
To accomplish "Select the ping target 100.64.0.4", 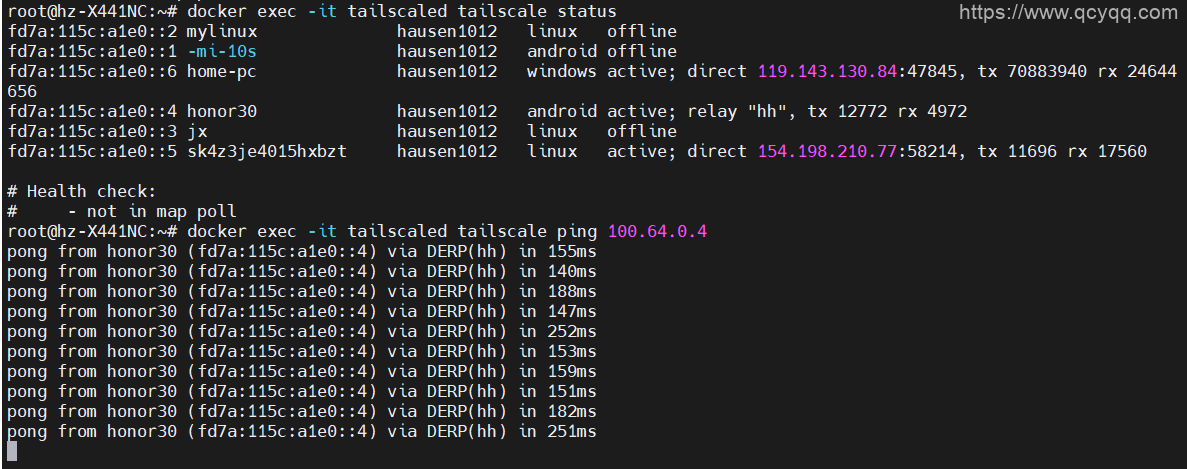I will [657, 231].
